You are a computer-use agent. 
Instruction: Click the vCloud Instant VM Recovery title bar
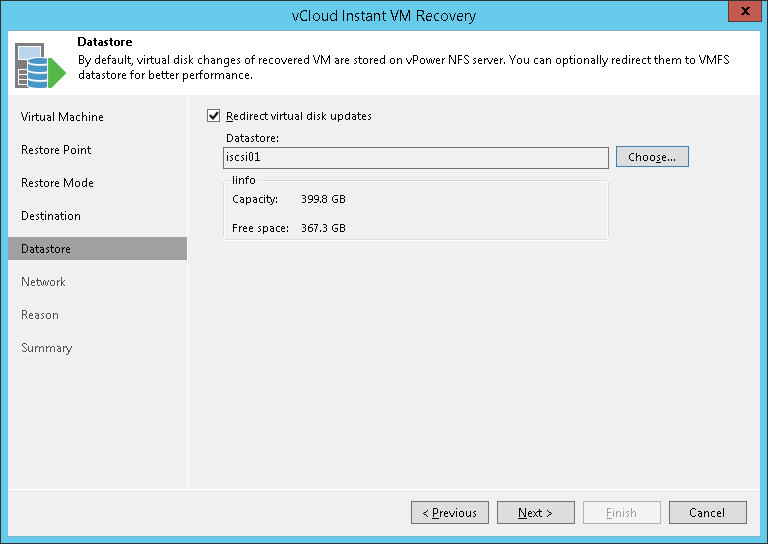384,15
